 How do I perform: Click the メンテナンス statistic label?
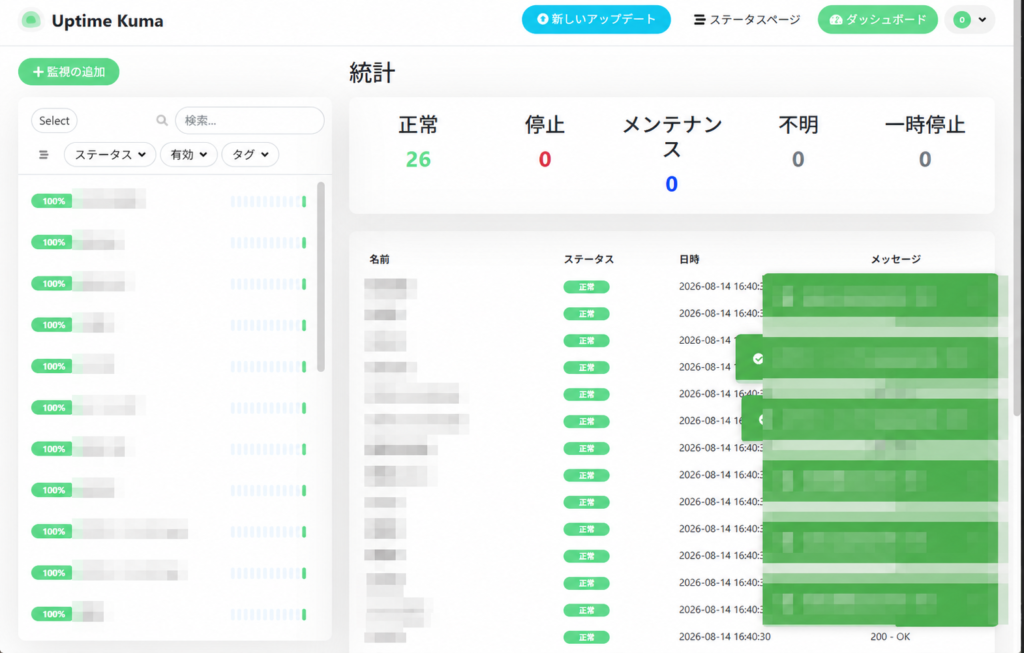[671, 136]
